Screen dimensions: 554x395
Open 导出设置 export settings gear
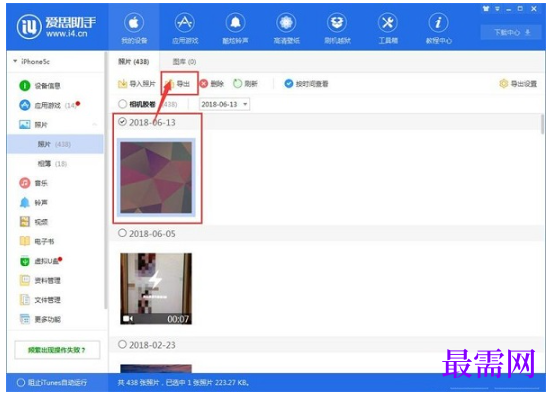(518, 84)
